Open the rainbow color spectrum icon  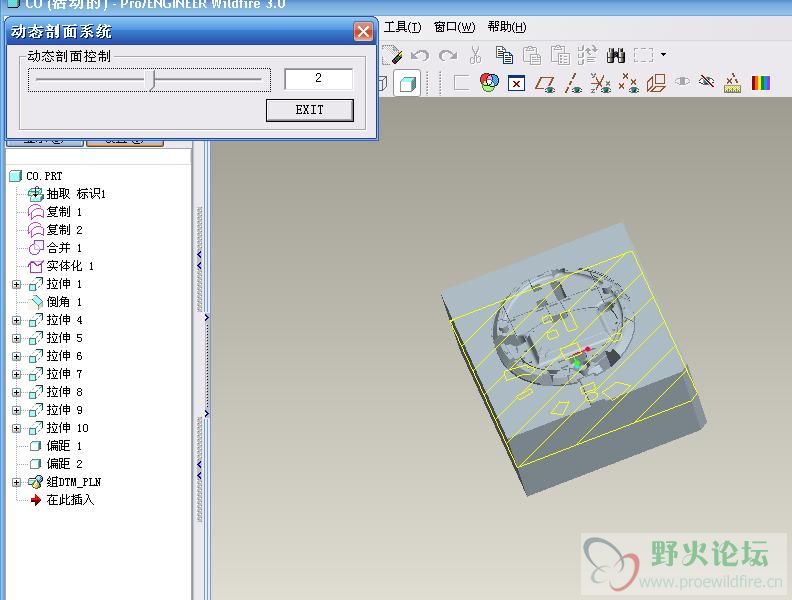(761, 83)
